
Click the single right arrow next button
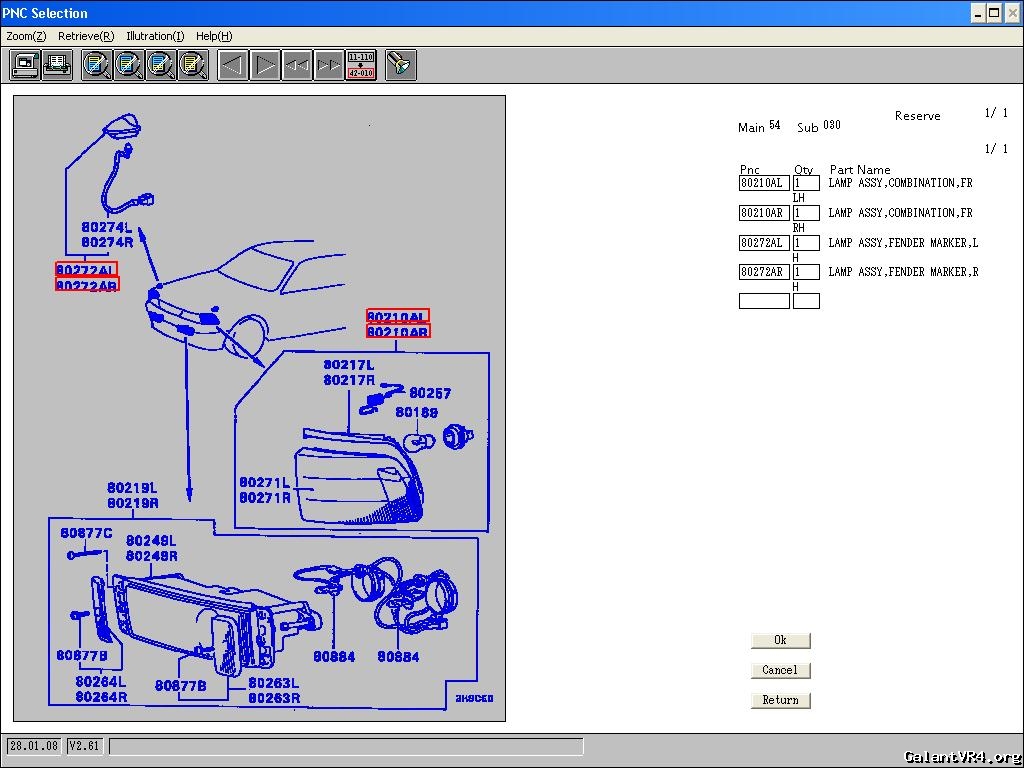tap(265, 66)
